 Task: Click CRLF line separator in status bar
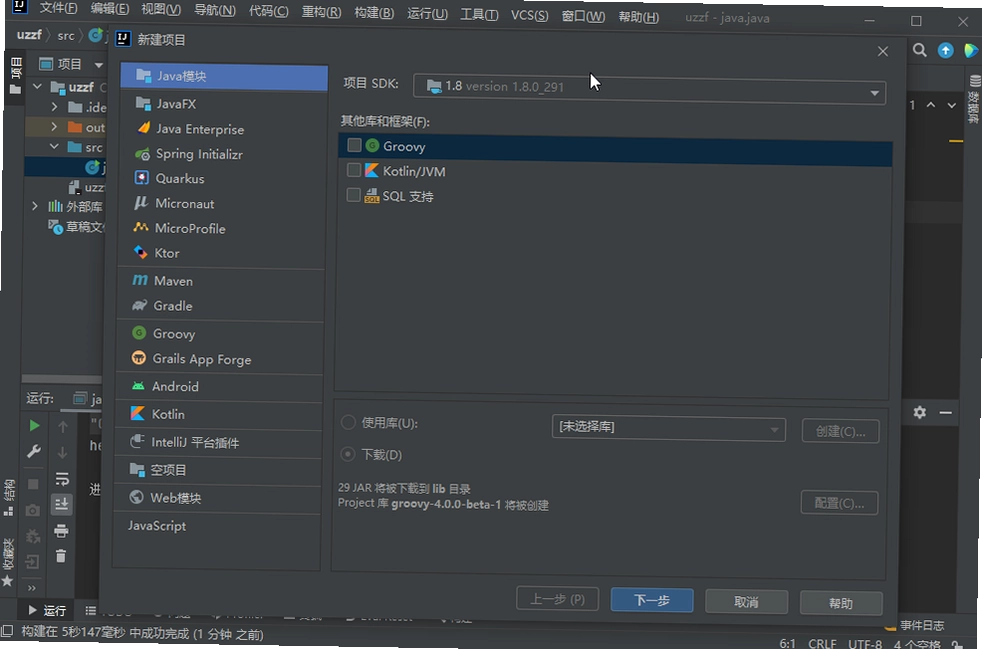click(x=822, y=643)
